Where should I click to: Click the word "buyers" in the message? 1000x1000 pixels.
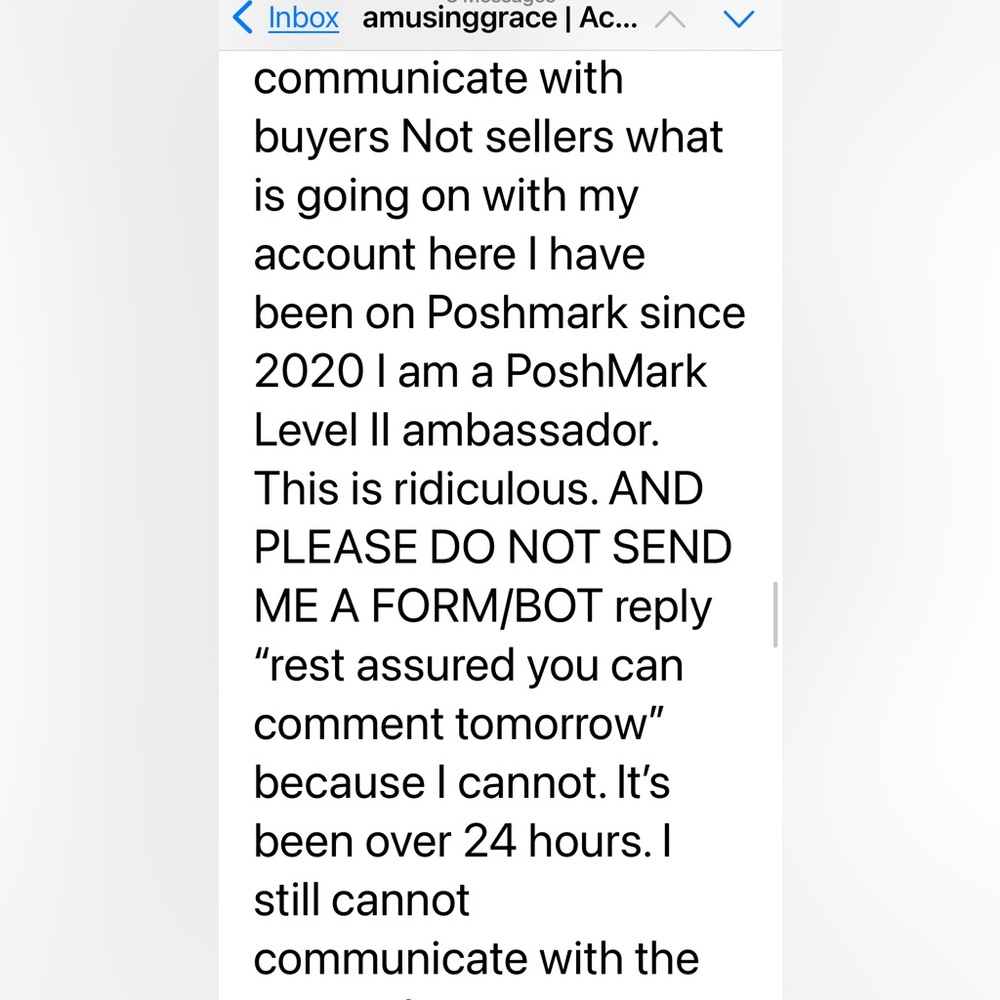(x=320, y=137)
